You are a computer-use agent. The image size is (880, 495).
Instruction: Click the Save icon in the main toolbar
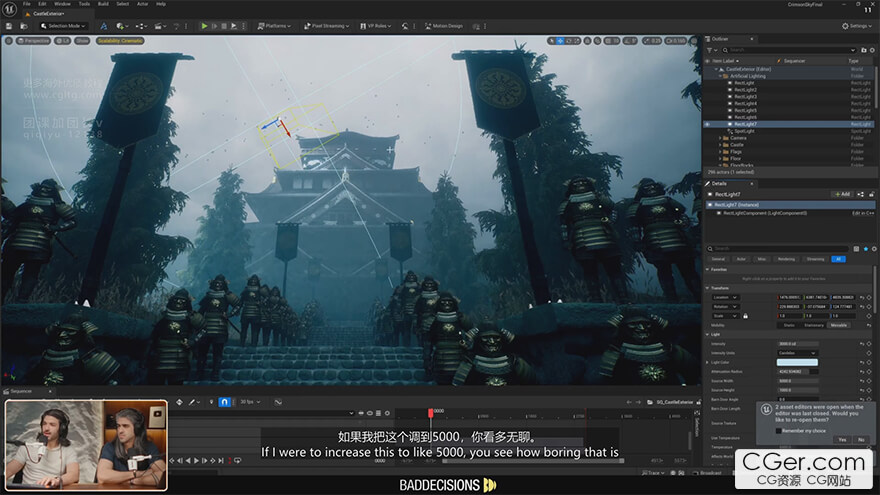(9, 26)
